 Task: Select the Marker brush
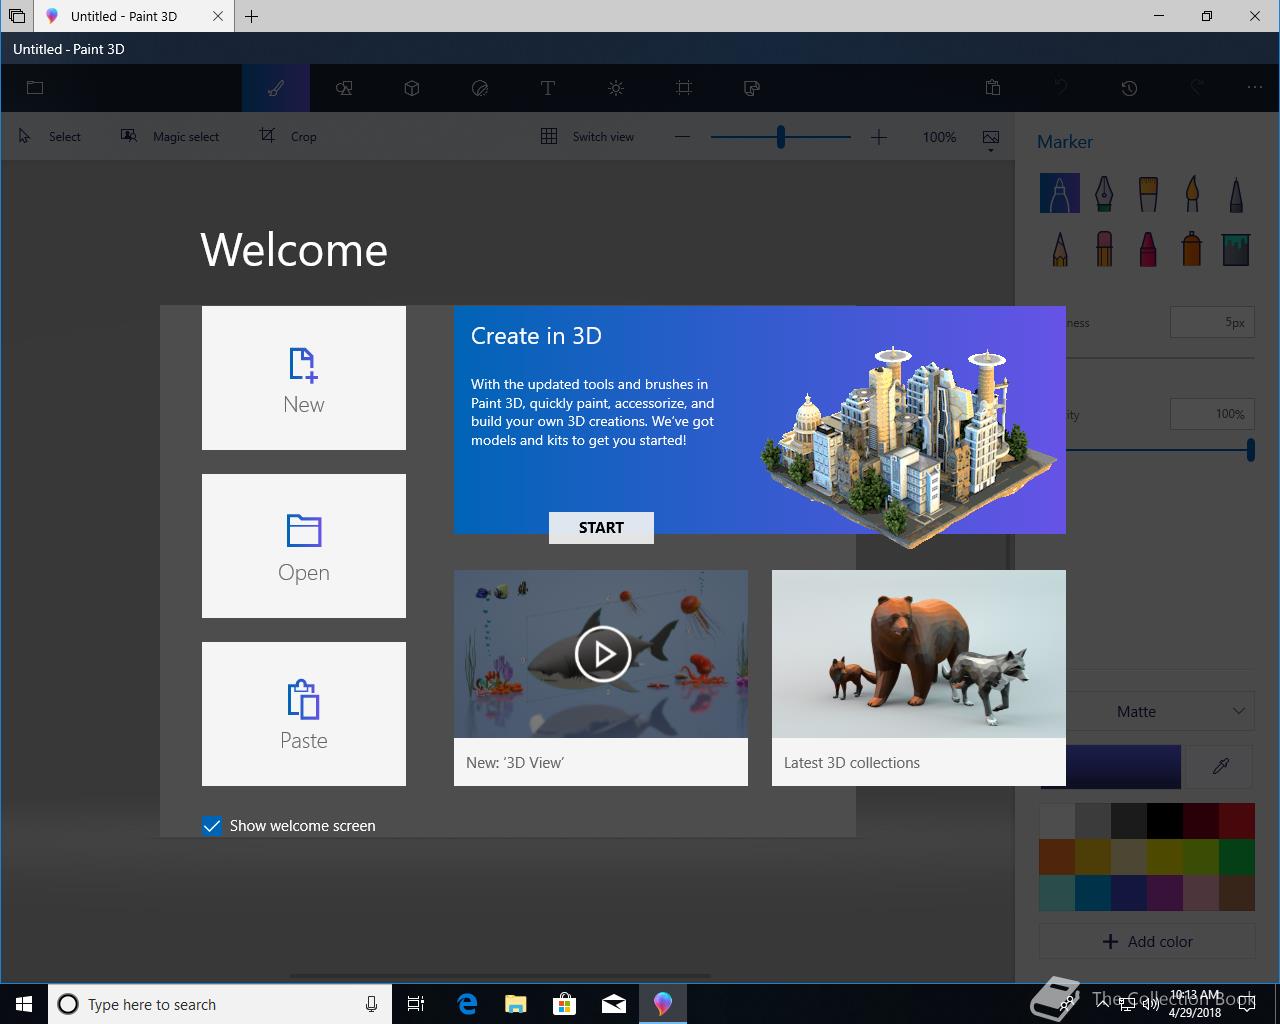(1060, 193)
